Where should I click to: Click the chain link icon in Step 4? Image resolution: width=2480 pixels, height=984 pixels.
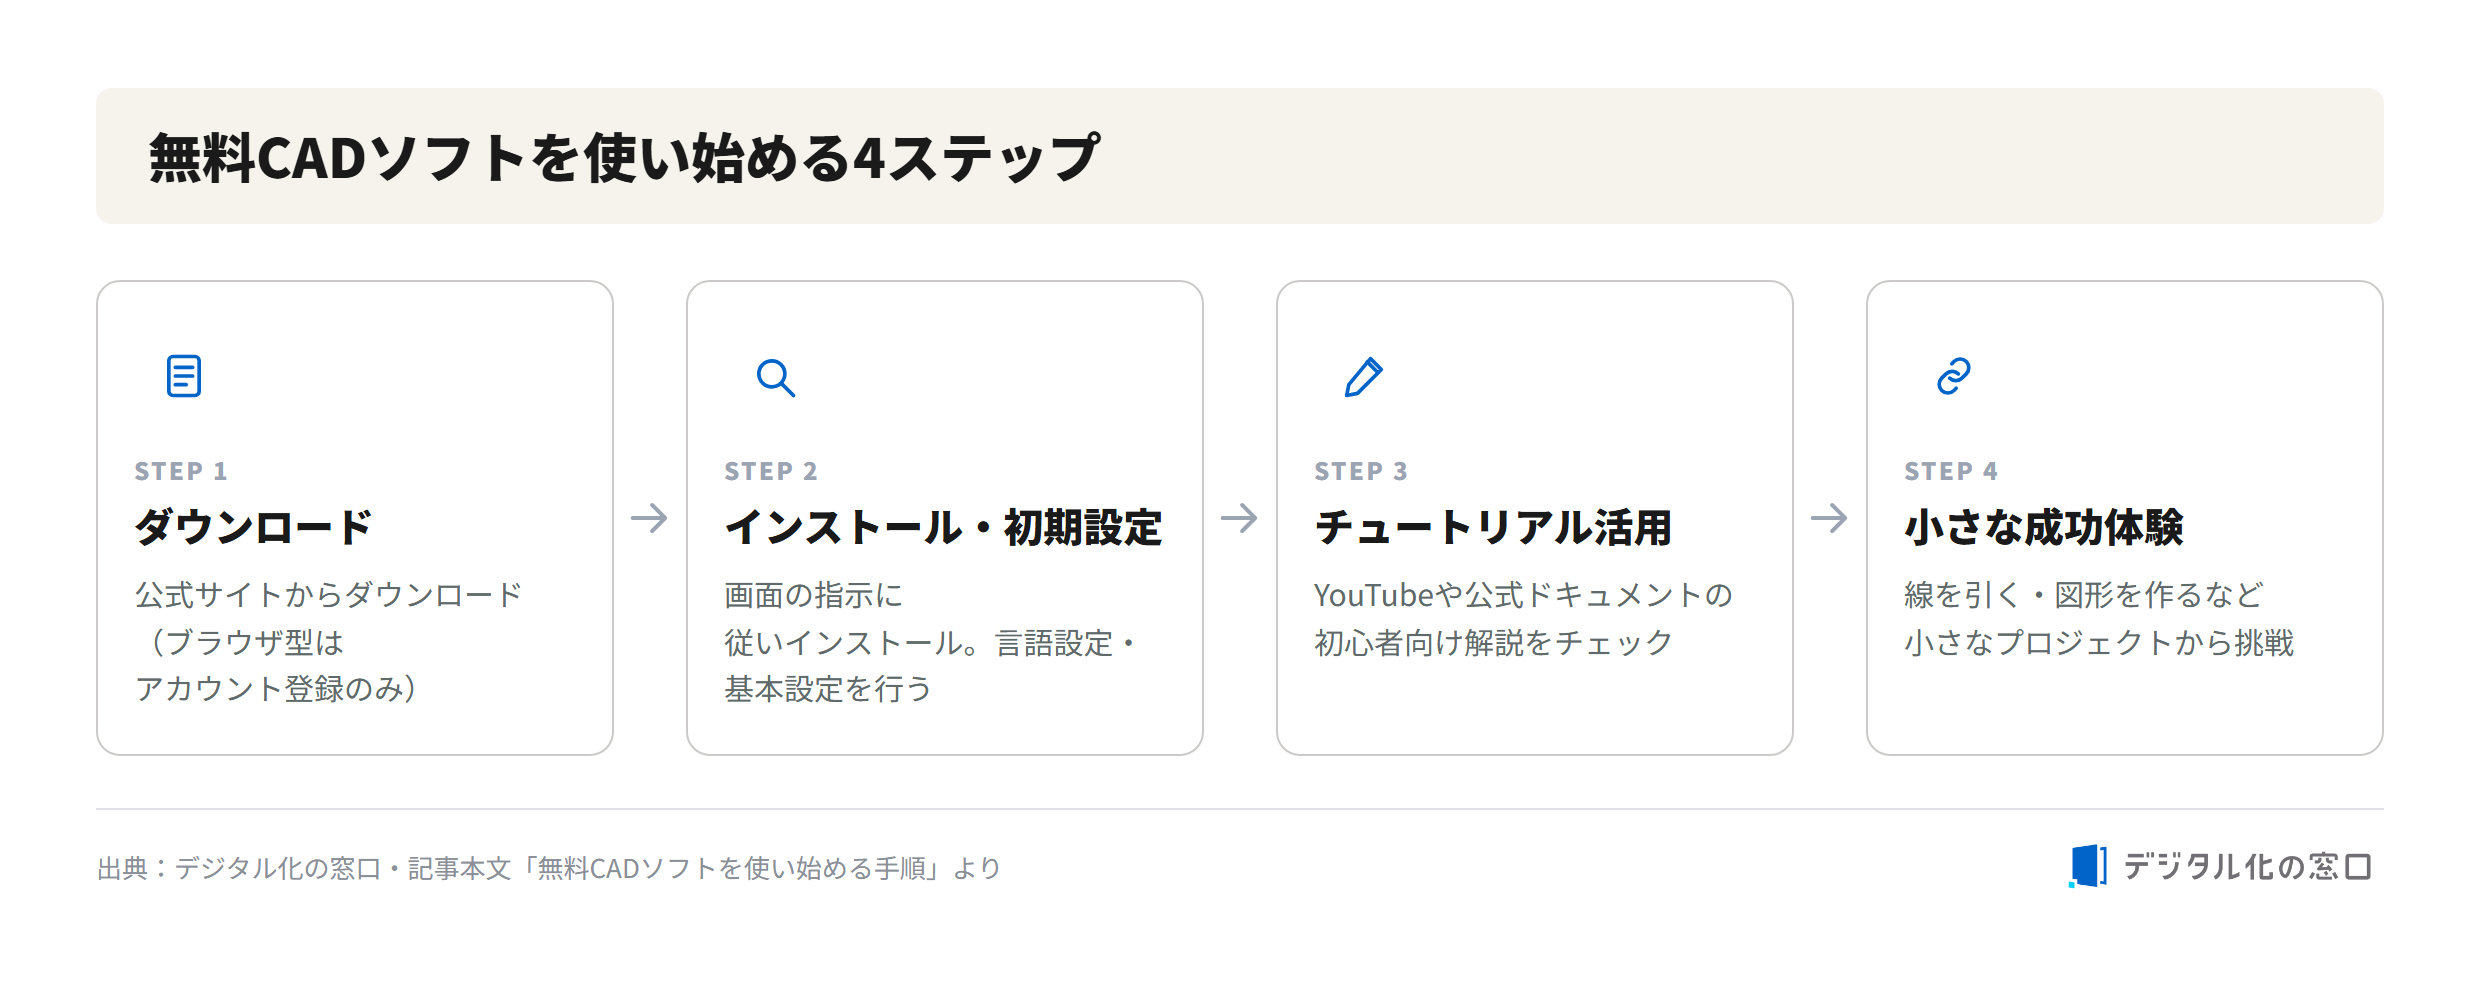(x=1954, y=376)
